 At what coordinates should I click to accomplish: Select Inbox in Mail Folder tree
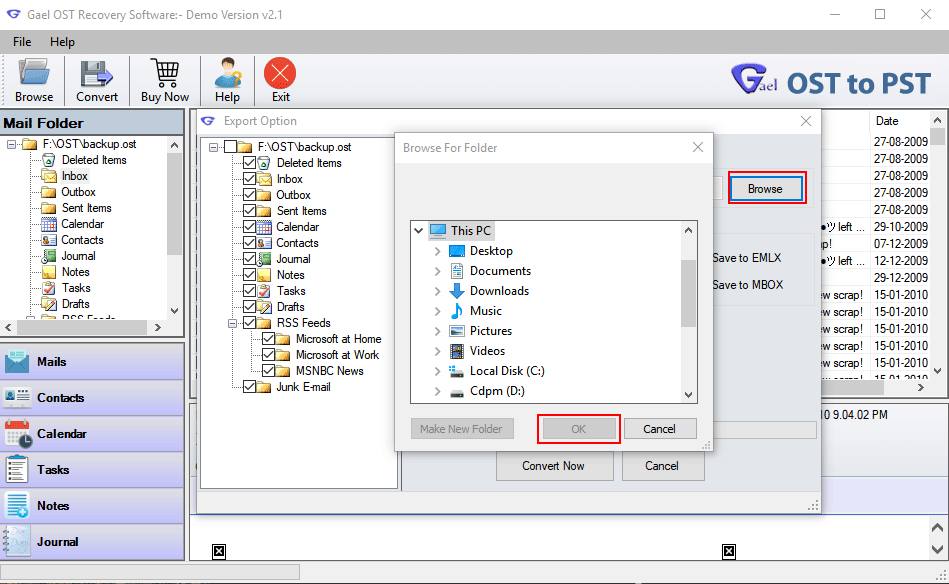tap(74, 176)
